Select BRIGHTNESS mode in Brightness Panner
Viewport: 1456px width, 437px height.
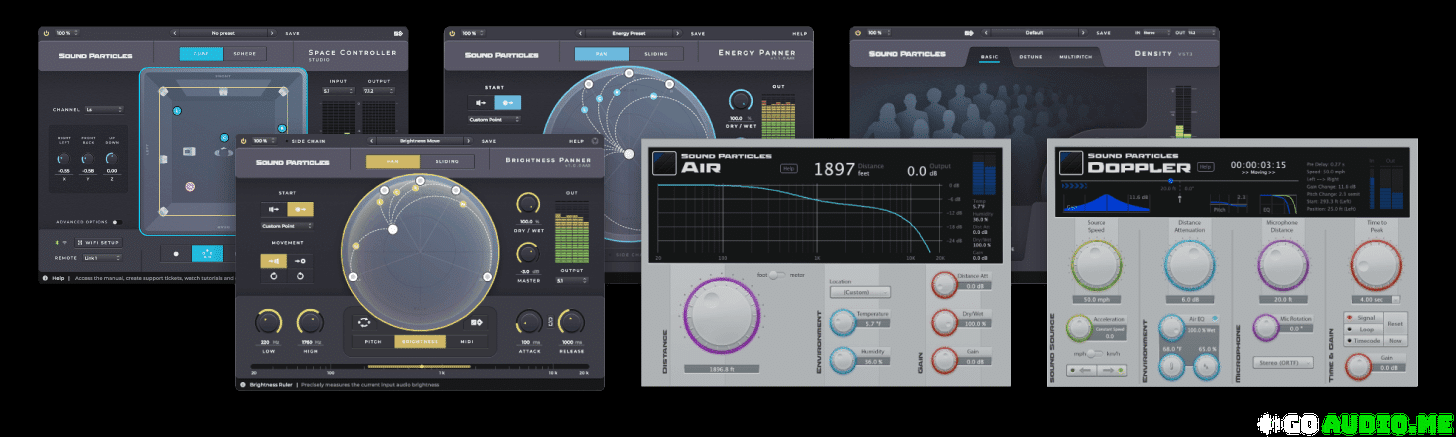coord(418,341)
